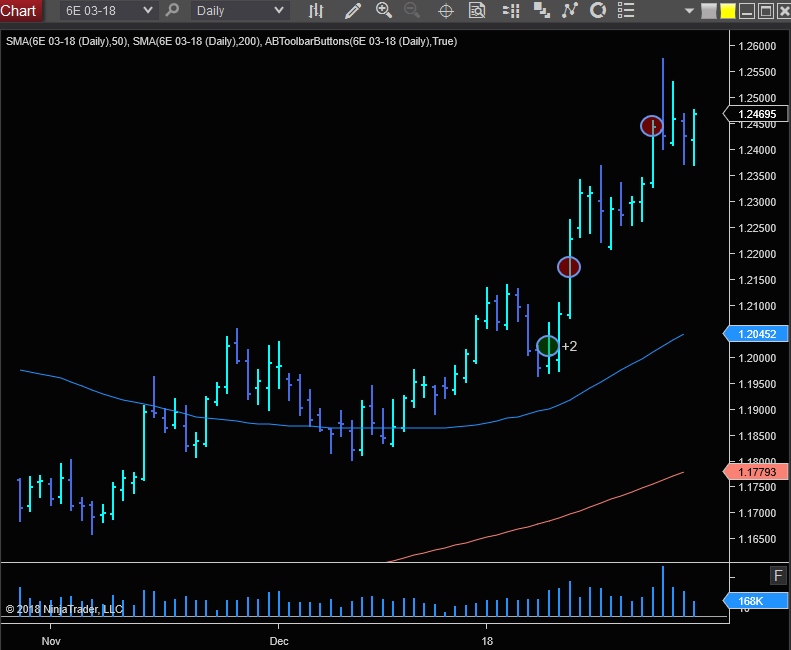This screenshot has height=650, width=791.
Task: Click the red execution marker near 1.24500
Action: click(652, 126)
